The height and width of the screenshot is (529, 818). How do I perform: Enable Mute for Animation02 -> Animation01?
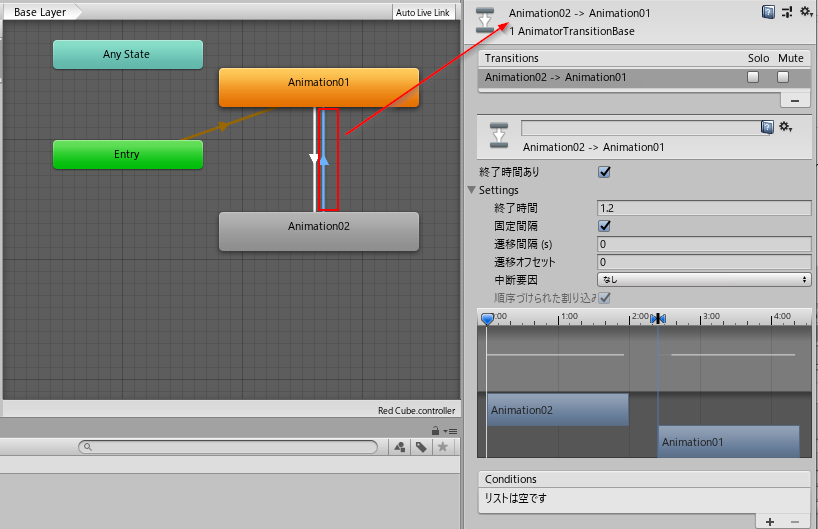[783, 77]
